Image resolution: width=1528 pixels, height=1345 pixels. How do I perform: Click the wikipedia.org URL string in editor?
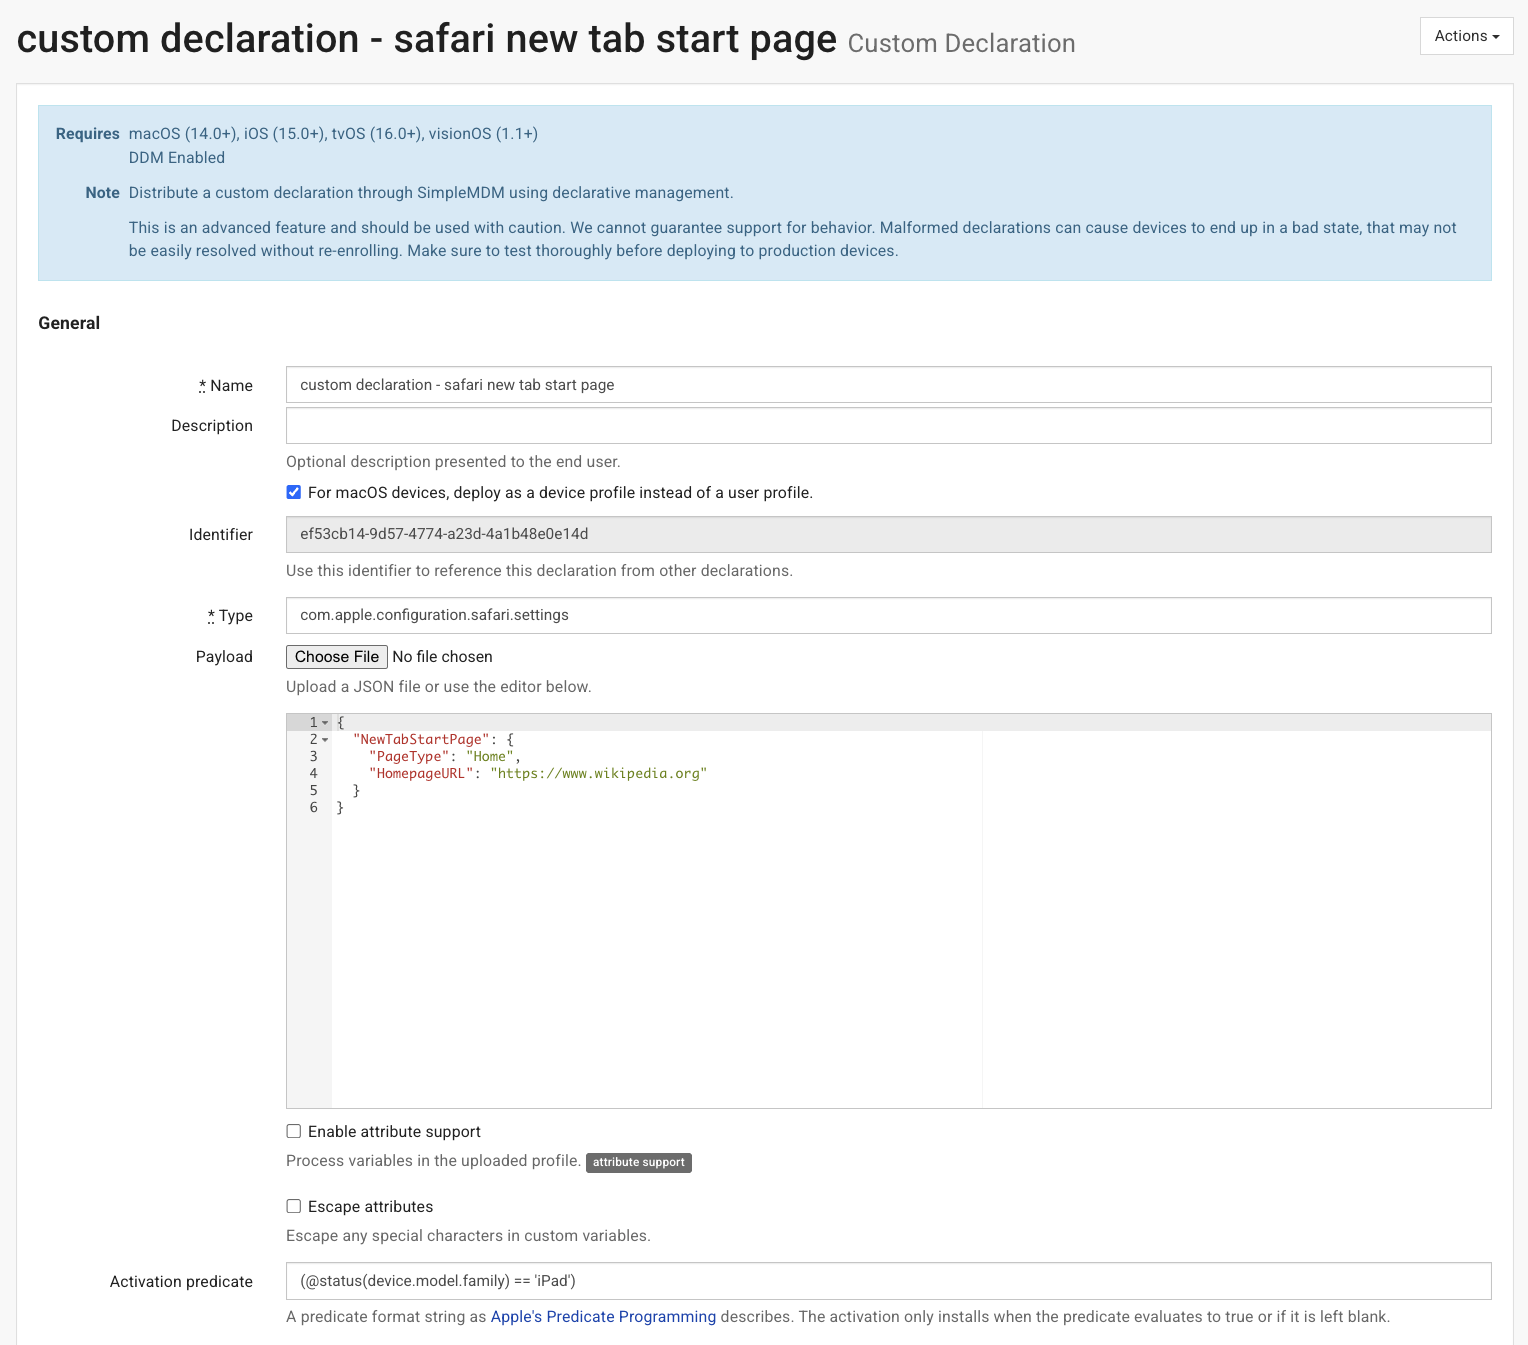(599, 774)
